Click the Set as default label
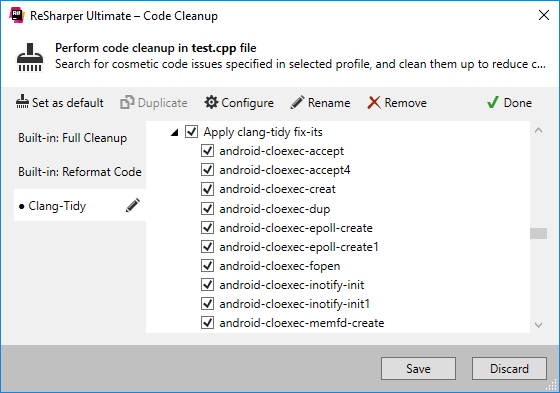Screen dimensions: 560x393 pos(68,103)
